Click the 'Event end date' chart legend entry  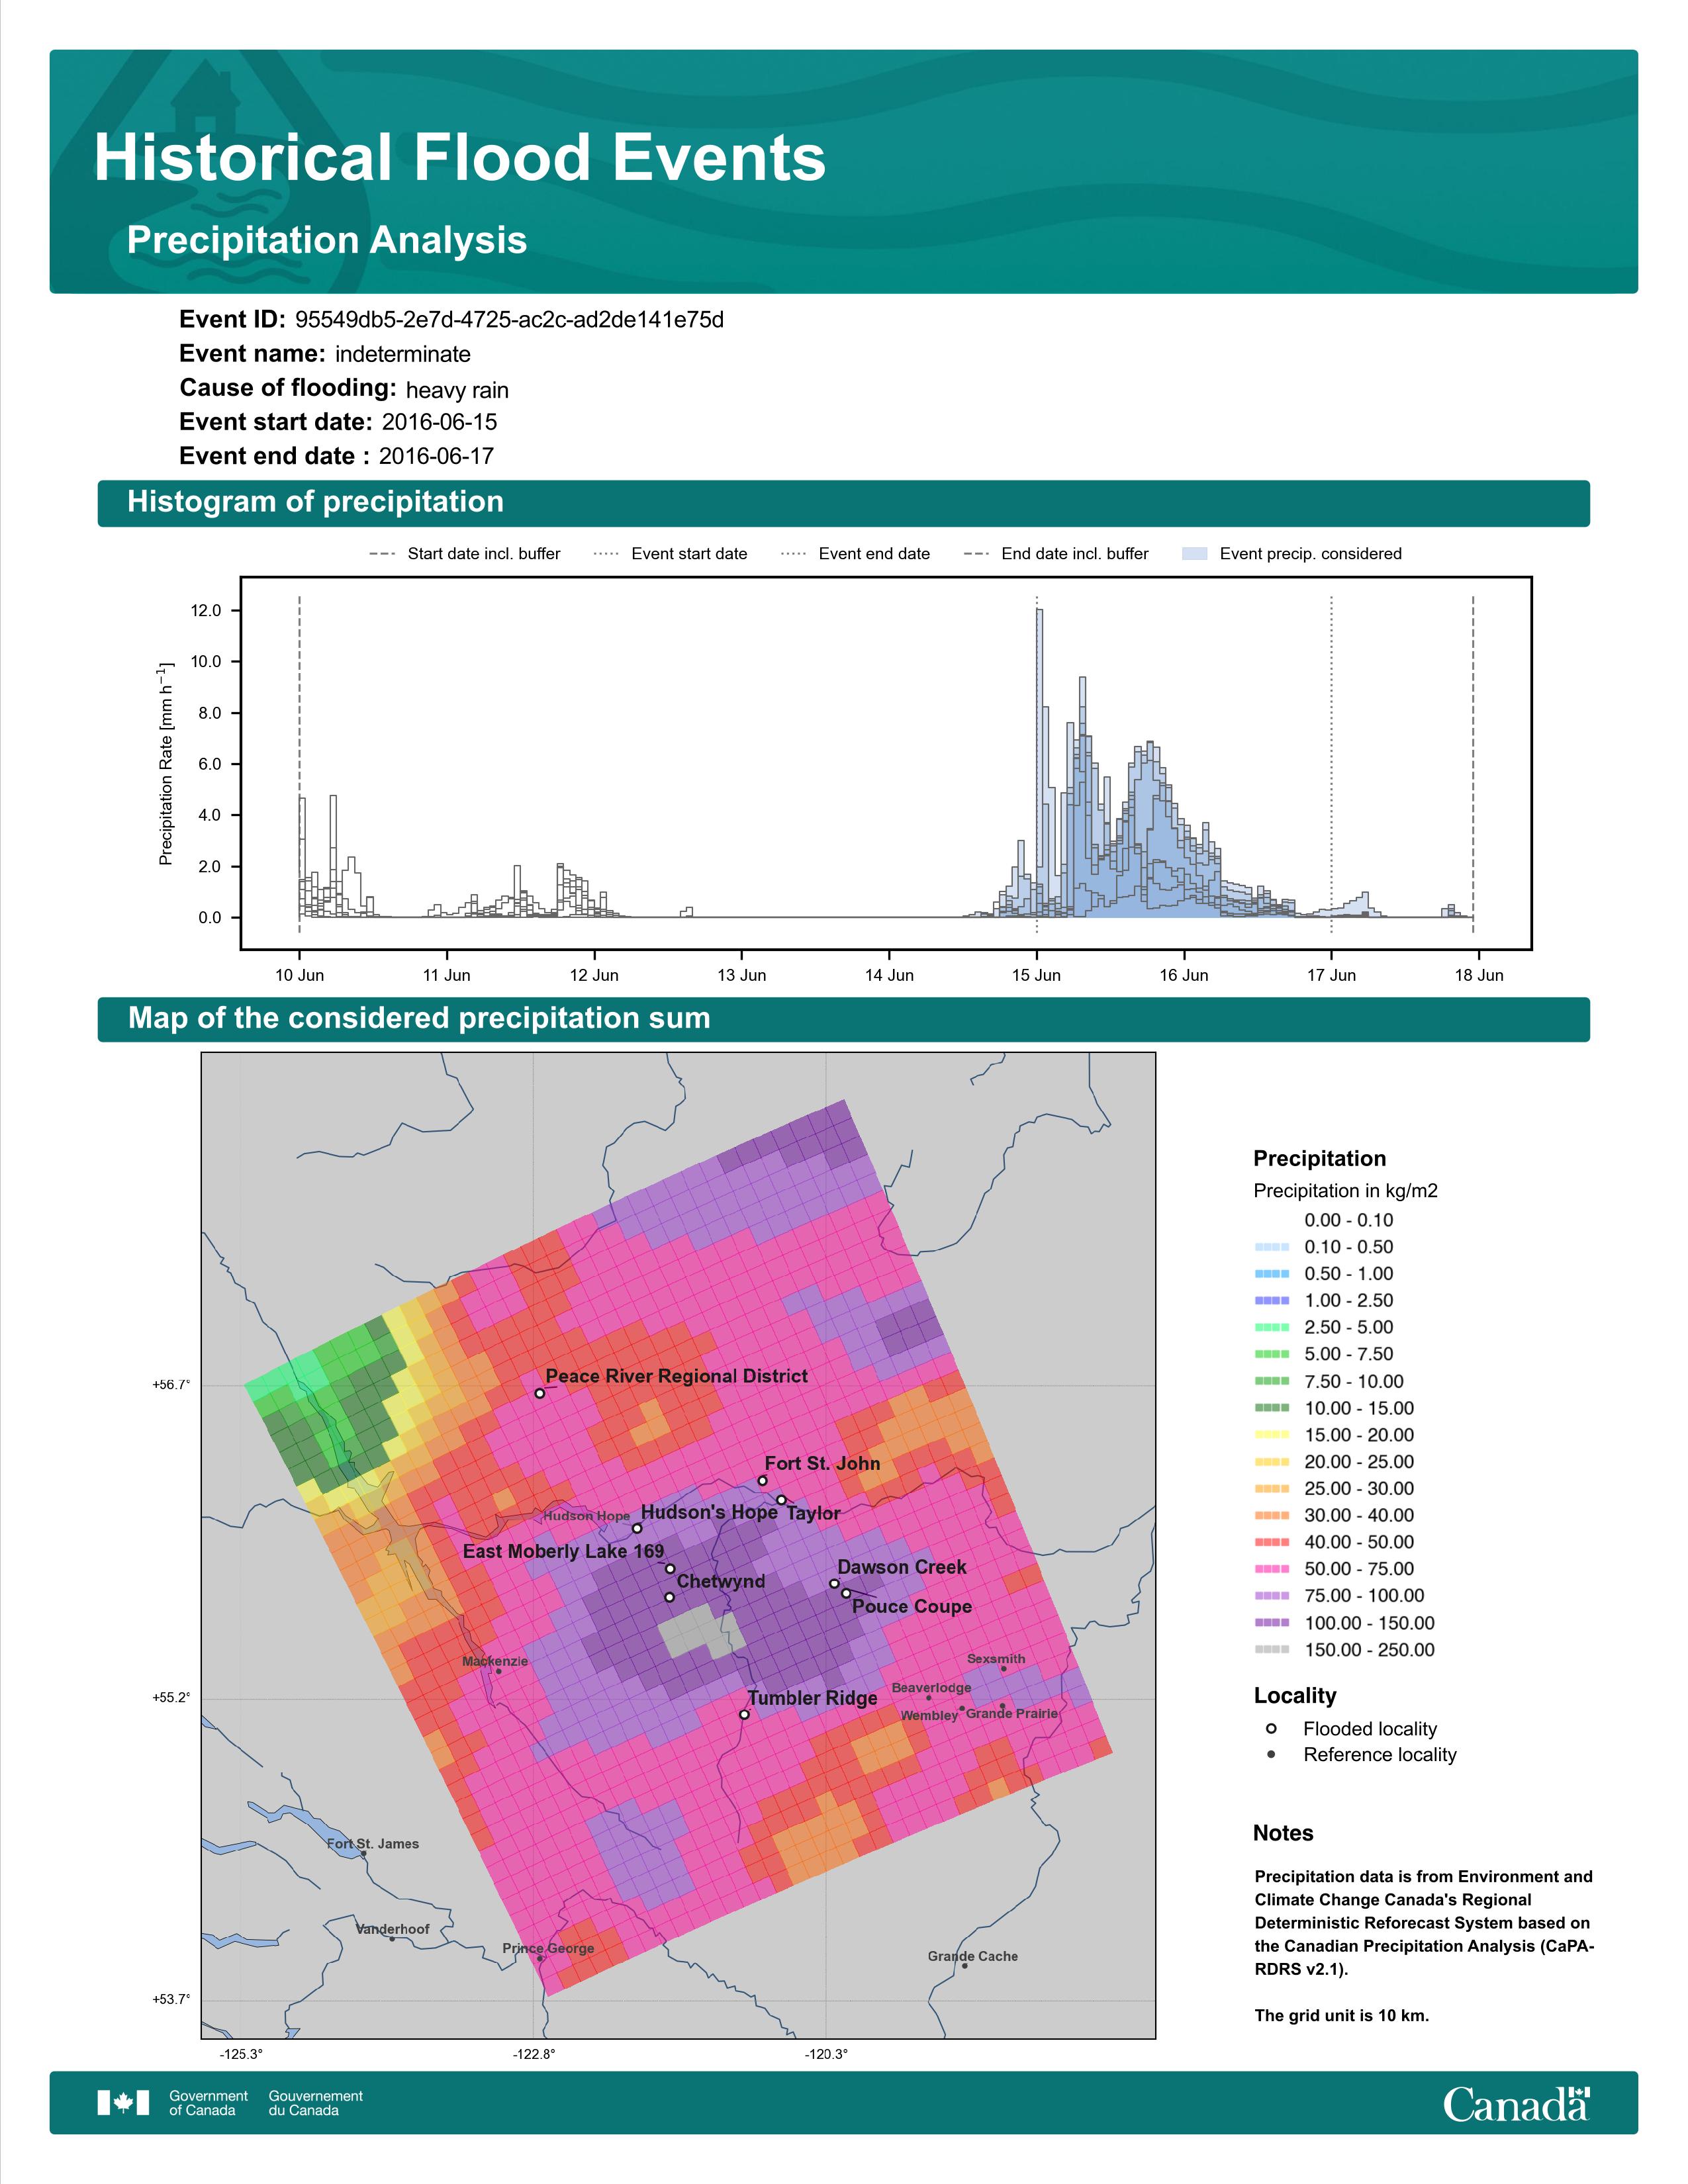tap(855, 554)
